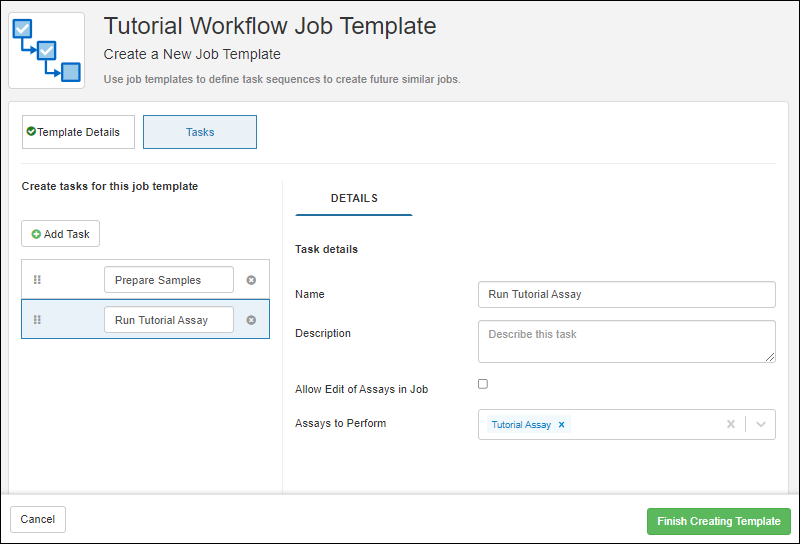Click the green plus Add Task button
The width and height of the screenshot is (800, 544).
click(60, 234)
